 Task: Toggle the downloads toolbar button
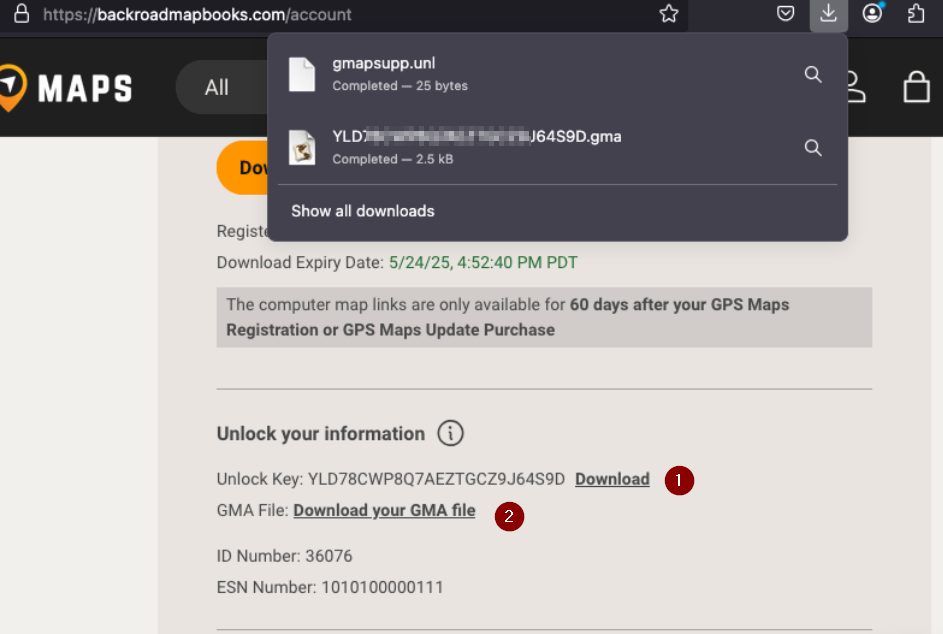(x=829, y=13)
